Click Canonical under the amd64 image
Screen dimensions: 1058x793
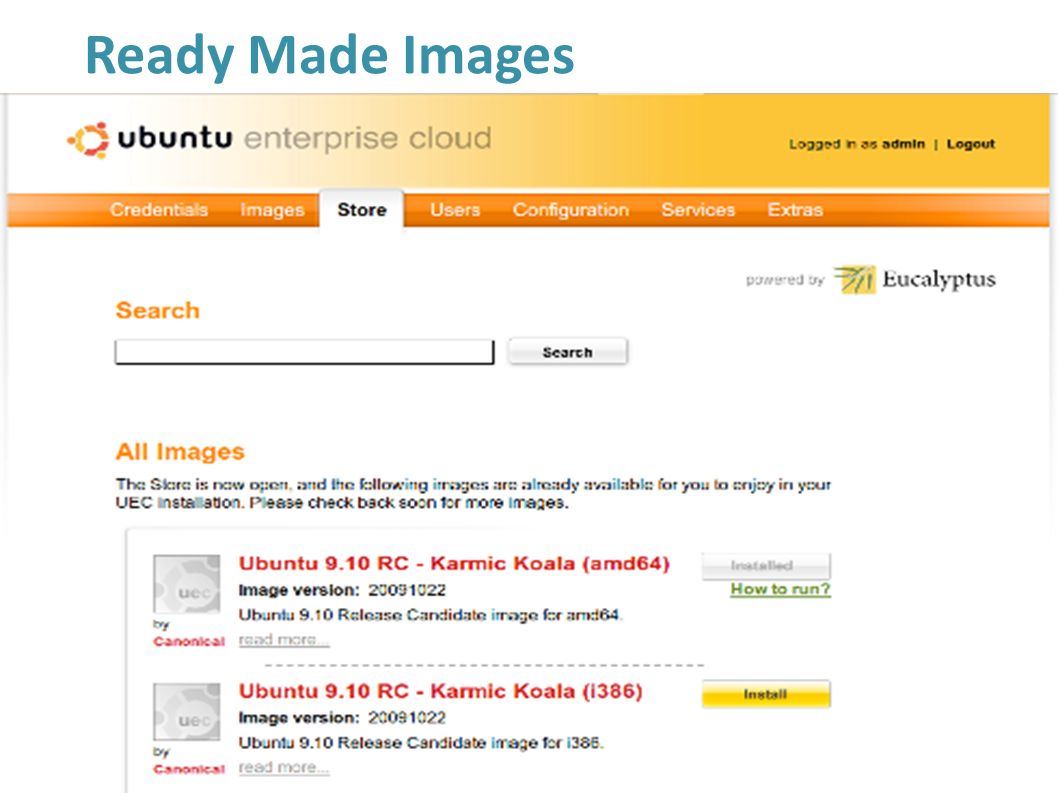(189, 642)
